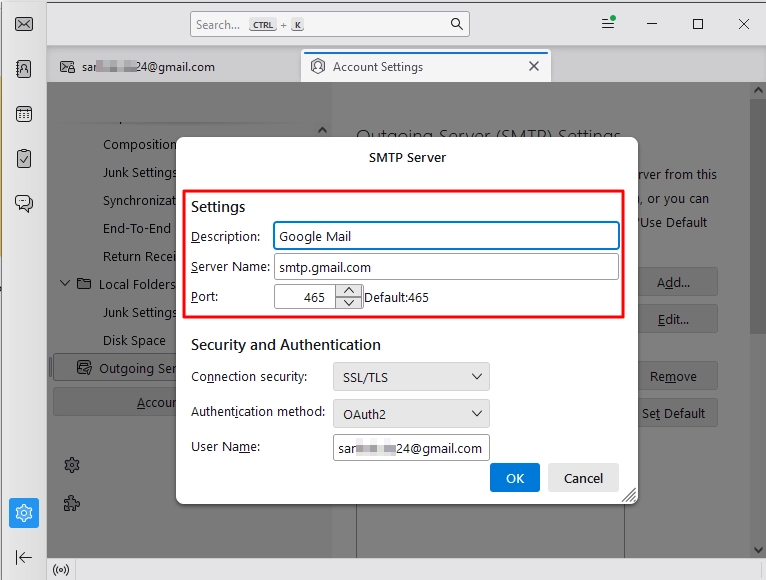Click the Set Default button

[x=678, y=413]
